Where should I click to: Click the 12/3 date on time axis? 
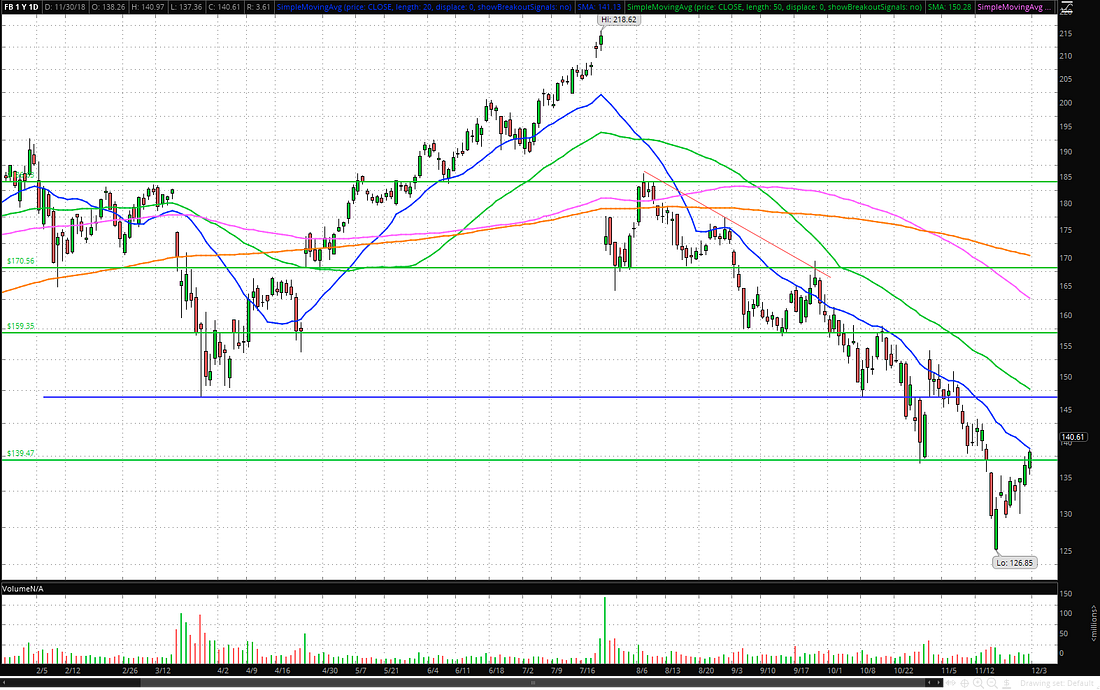click(1039, 670)
